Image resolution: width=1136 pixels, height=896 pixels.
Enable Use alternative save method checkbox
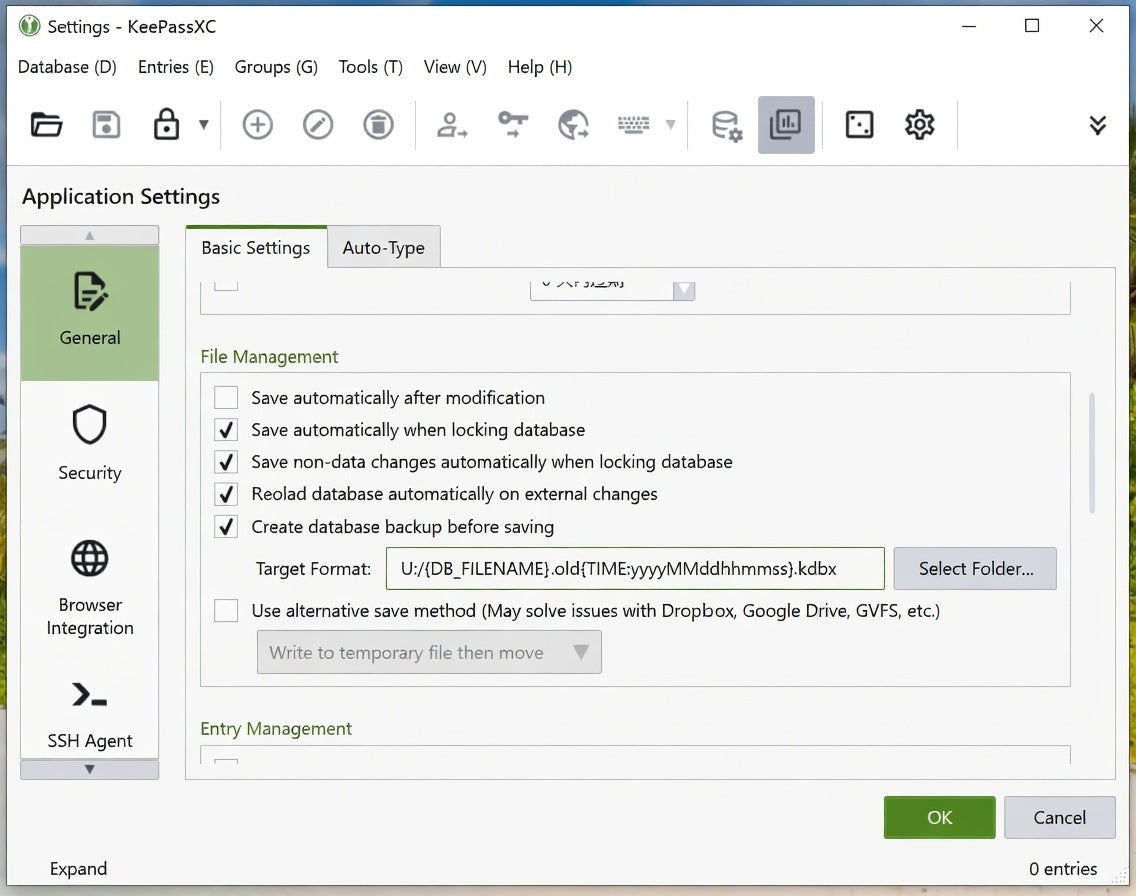[x=226, y=611]
